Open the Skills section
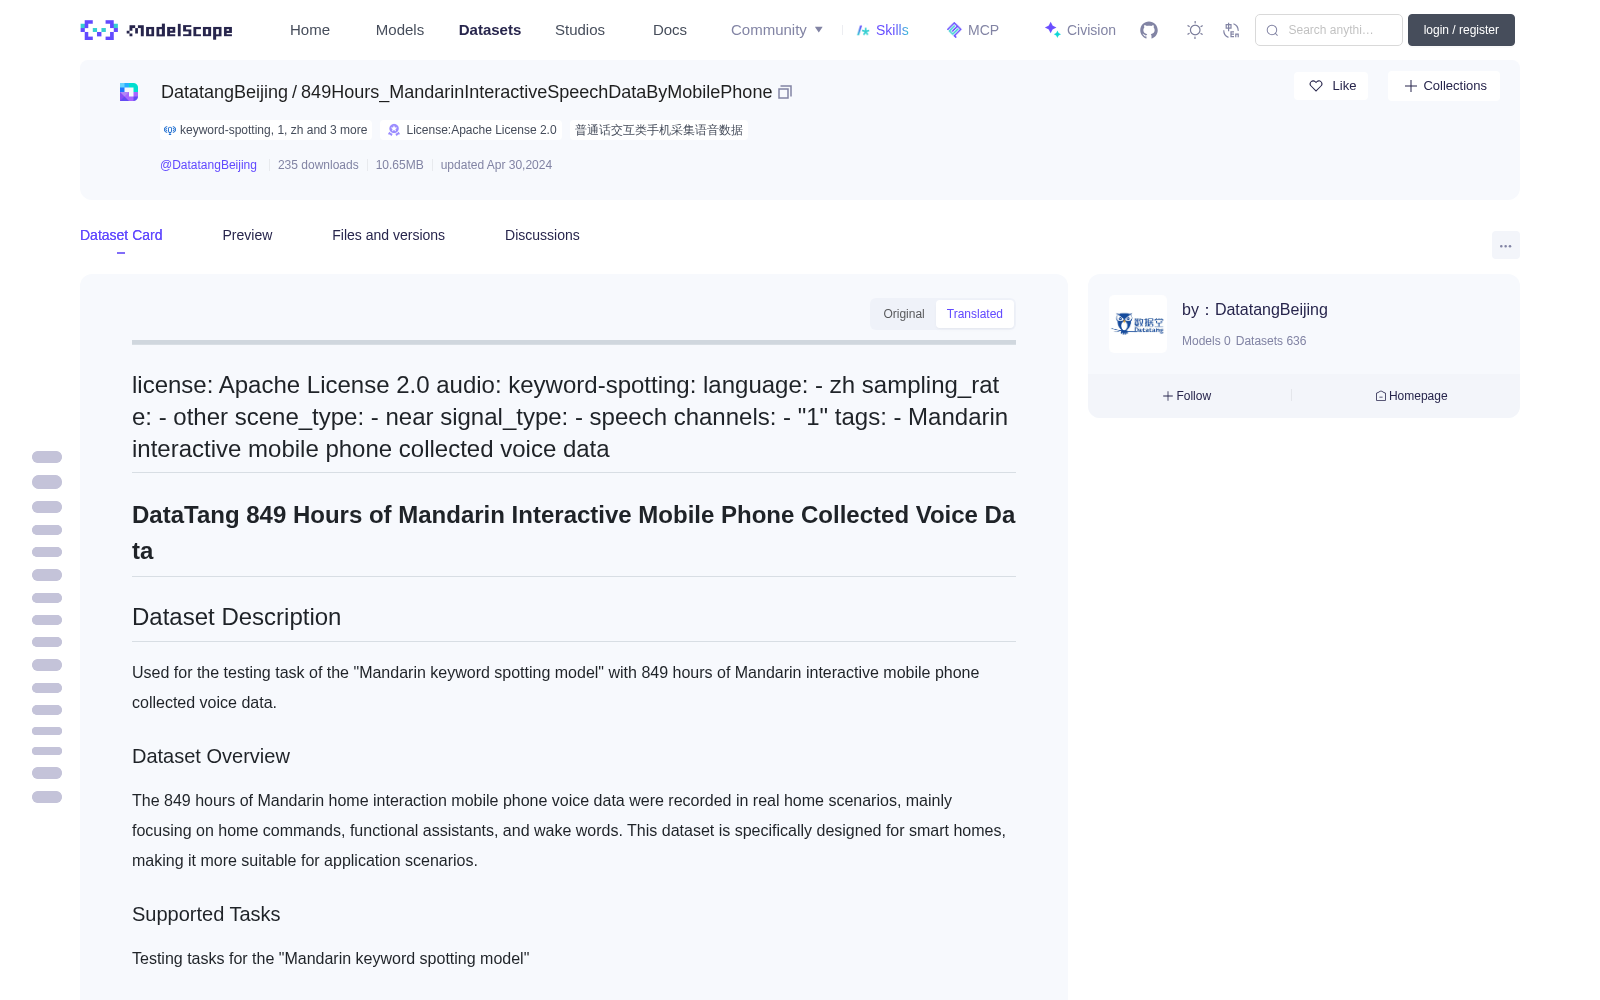Viewport: 1600px width, 1000px height. click(882, 30)
